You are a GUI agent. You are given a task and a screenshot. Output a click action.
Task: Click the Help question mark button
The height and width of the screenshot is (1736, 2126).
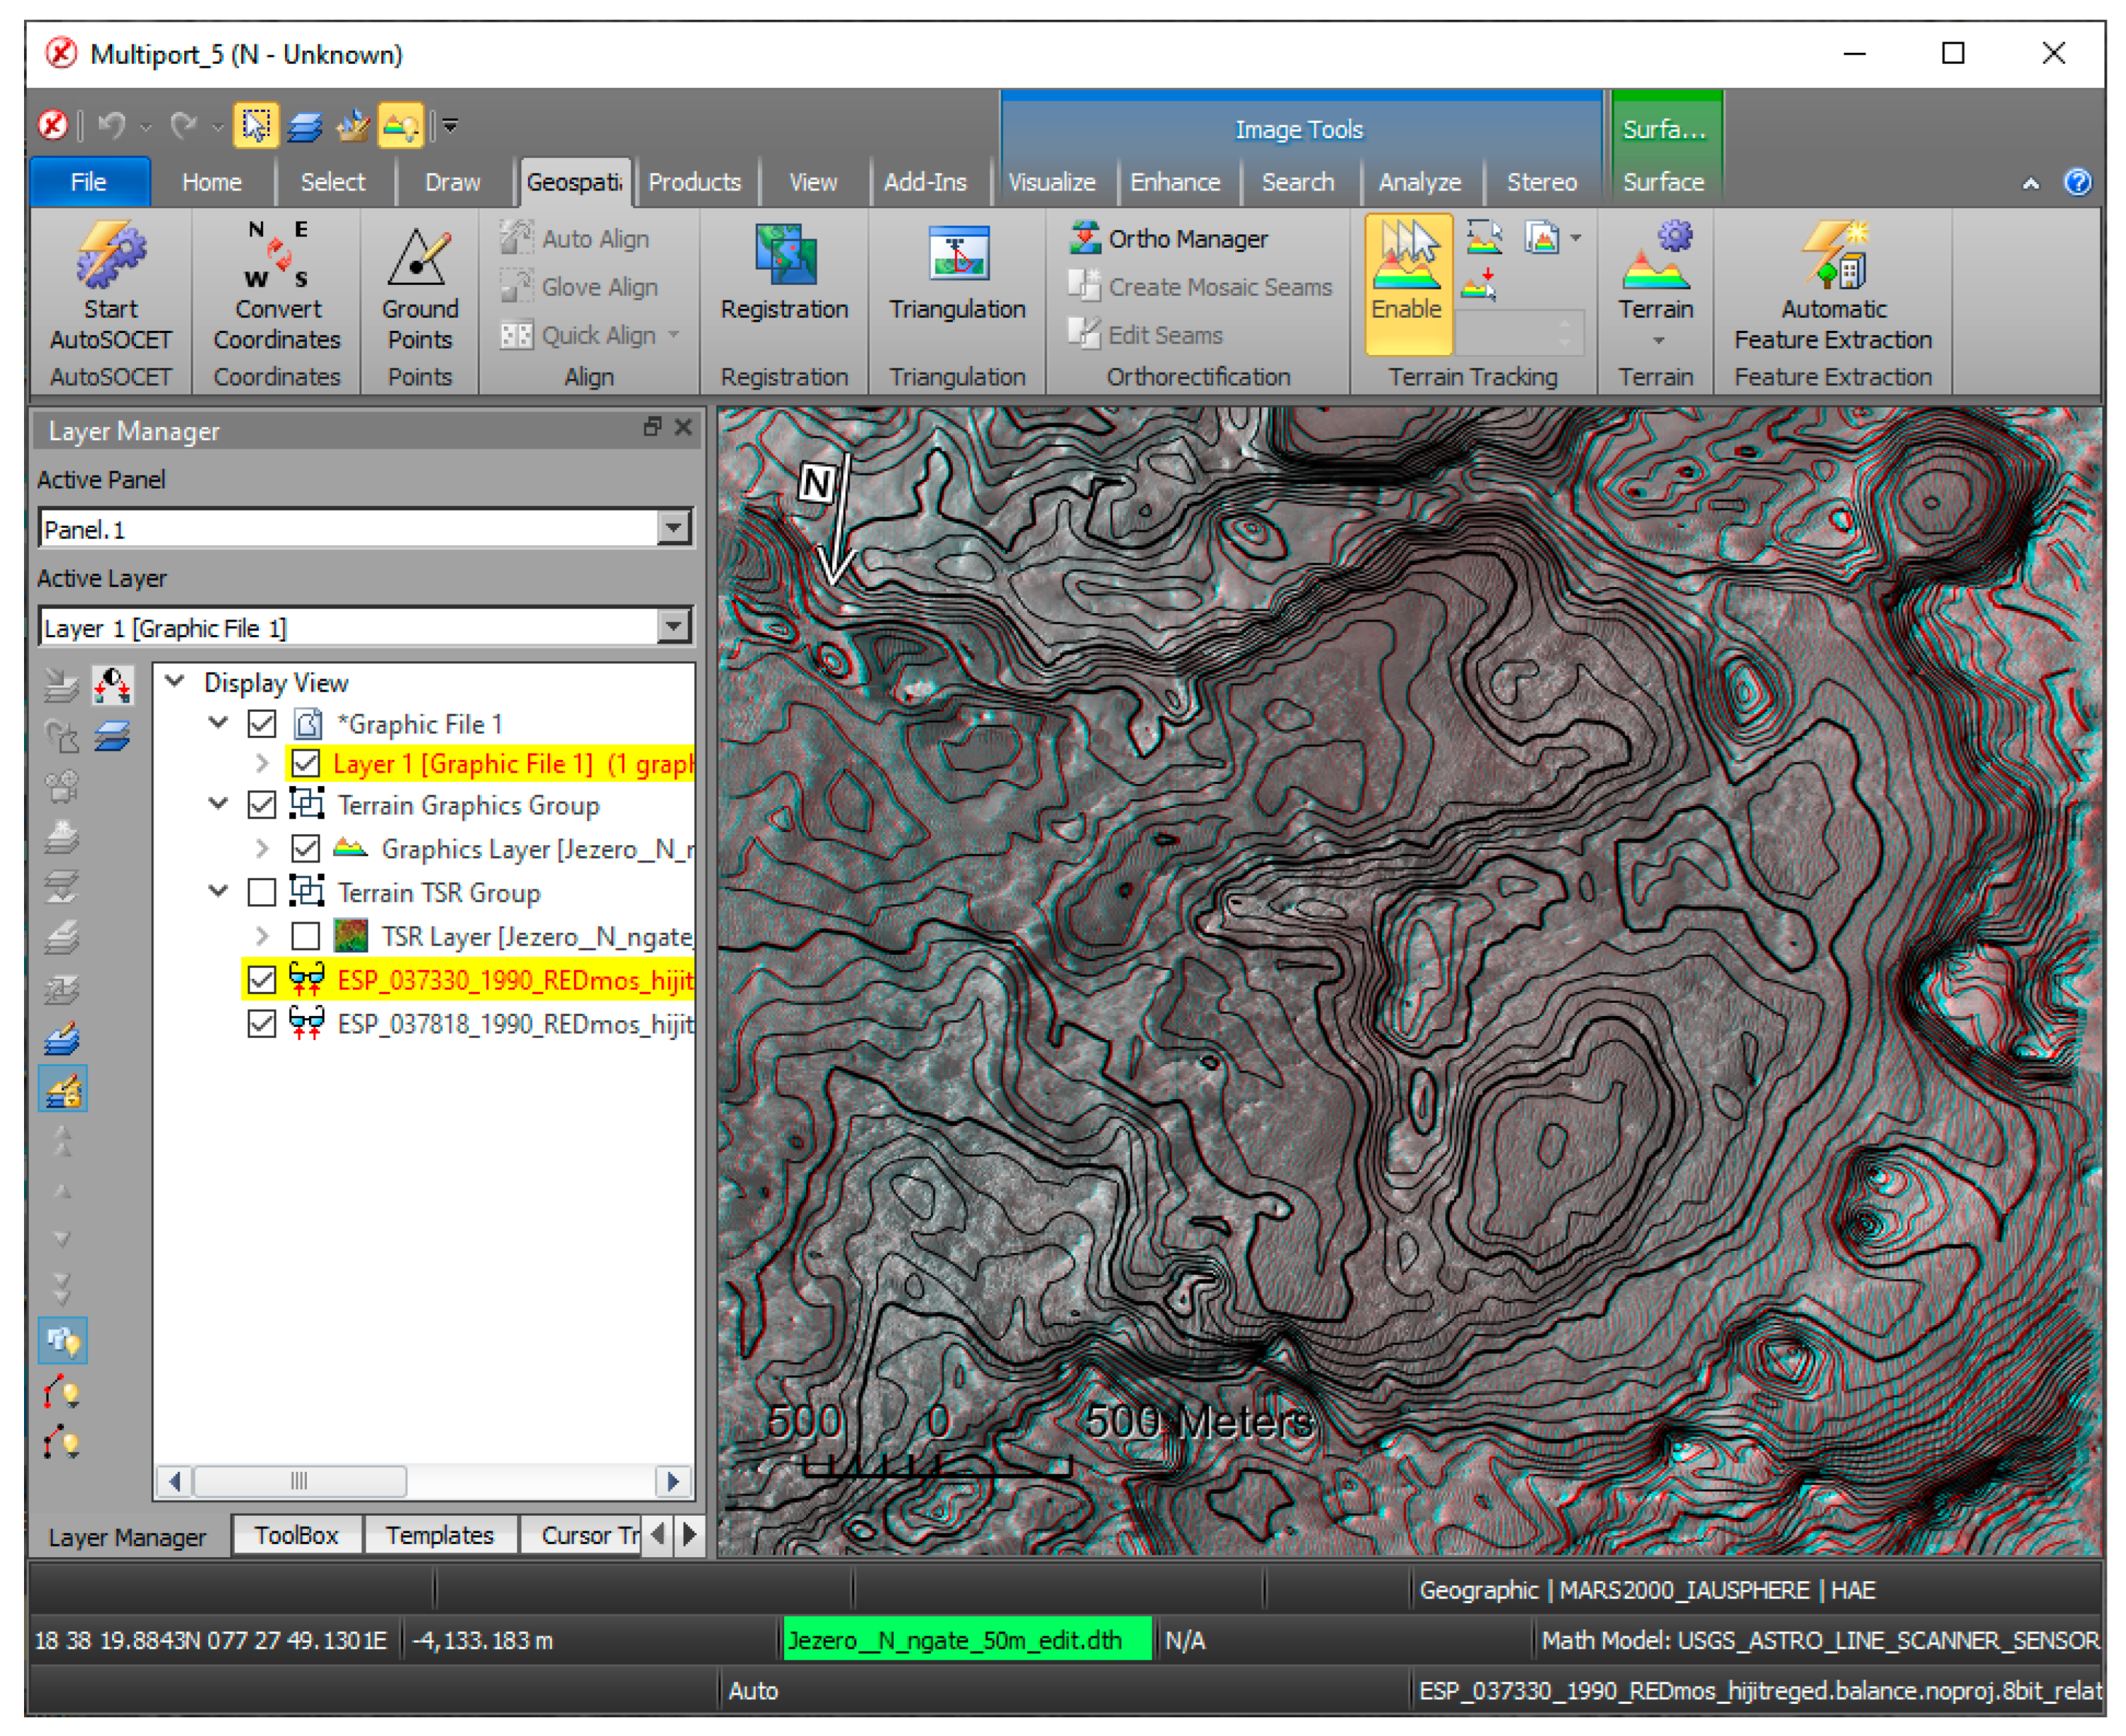pos(2078,182)
